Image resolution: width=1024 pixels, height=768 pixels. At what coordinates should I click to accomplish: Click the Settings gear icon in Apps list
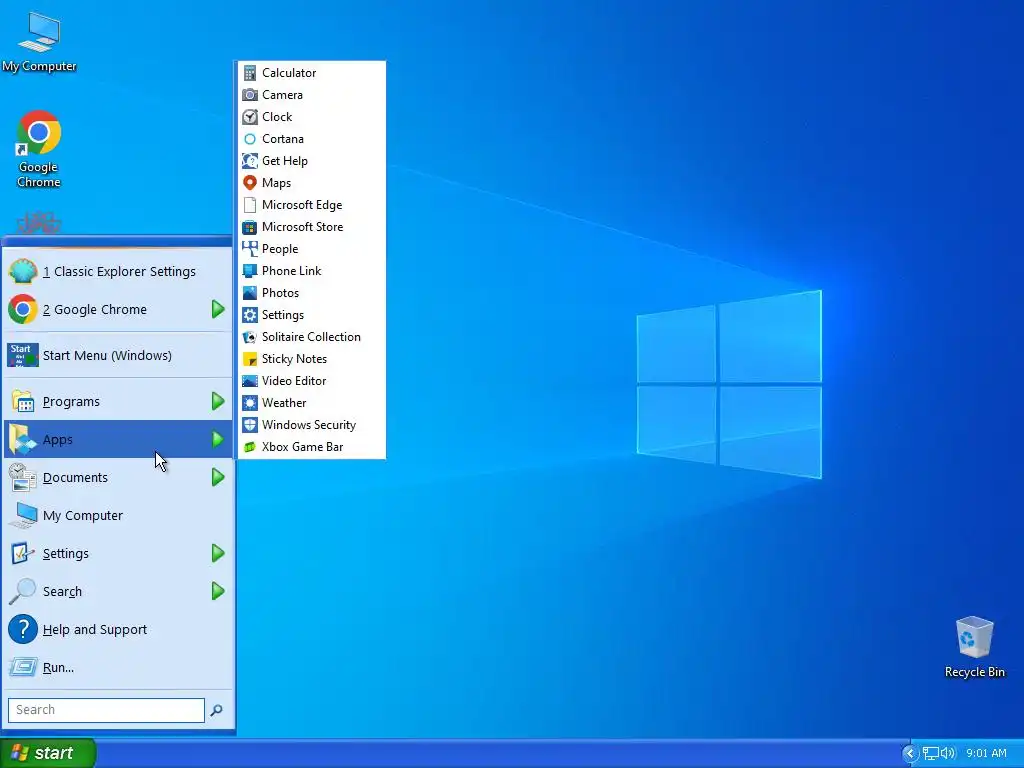[249, 315]
